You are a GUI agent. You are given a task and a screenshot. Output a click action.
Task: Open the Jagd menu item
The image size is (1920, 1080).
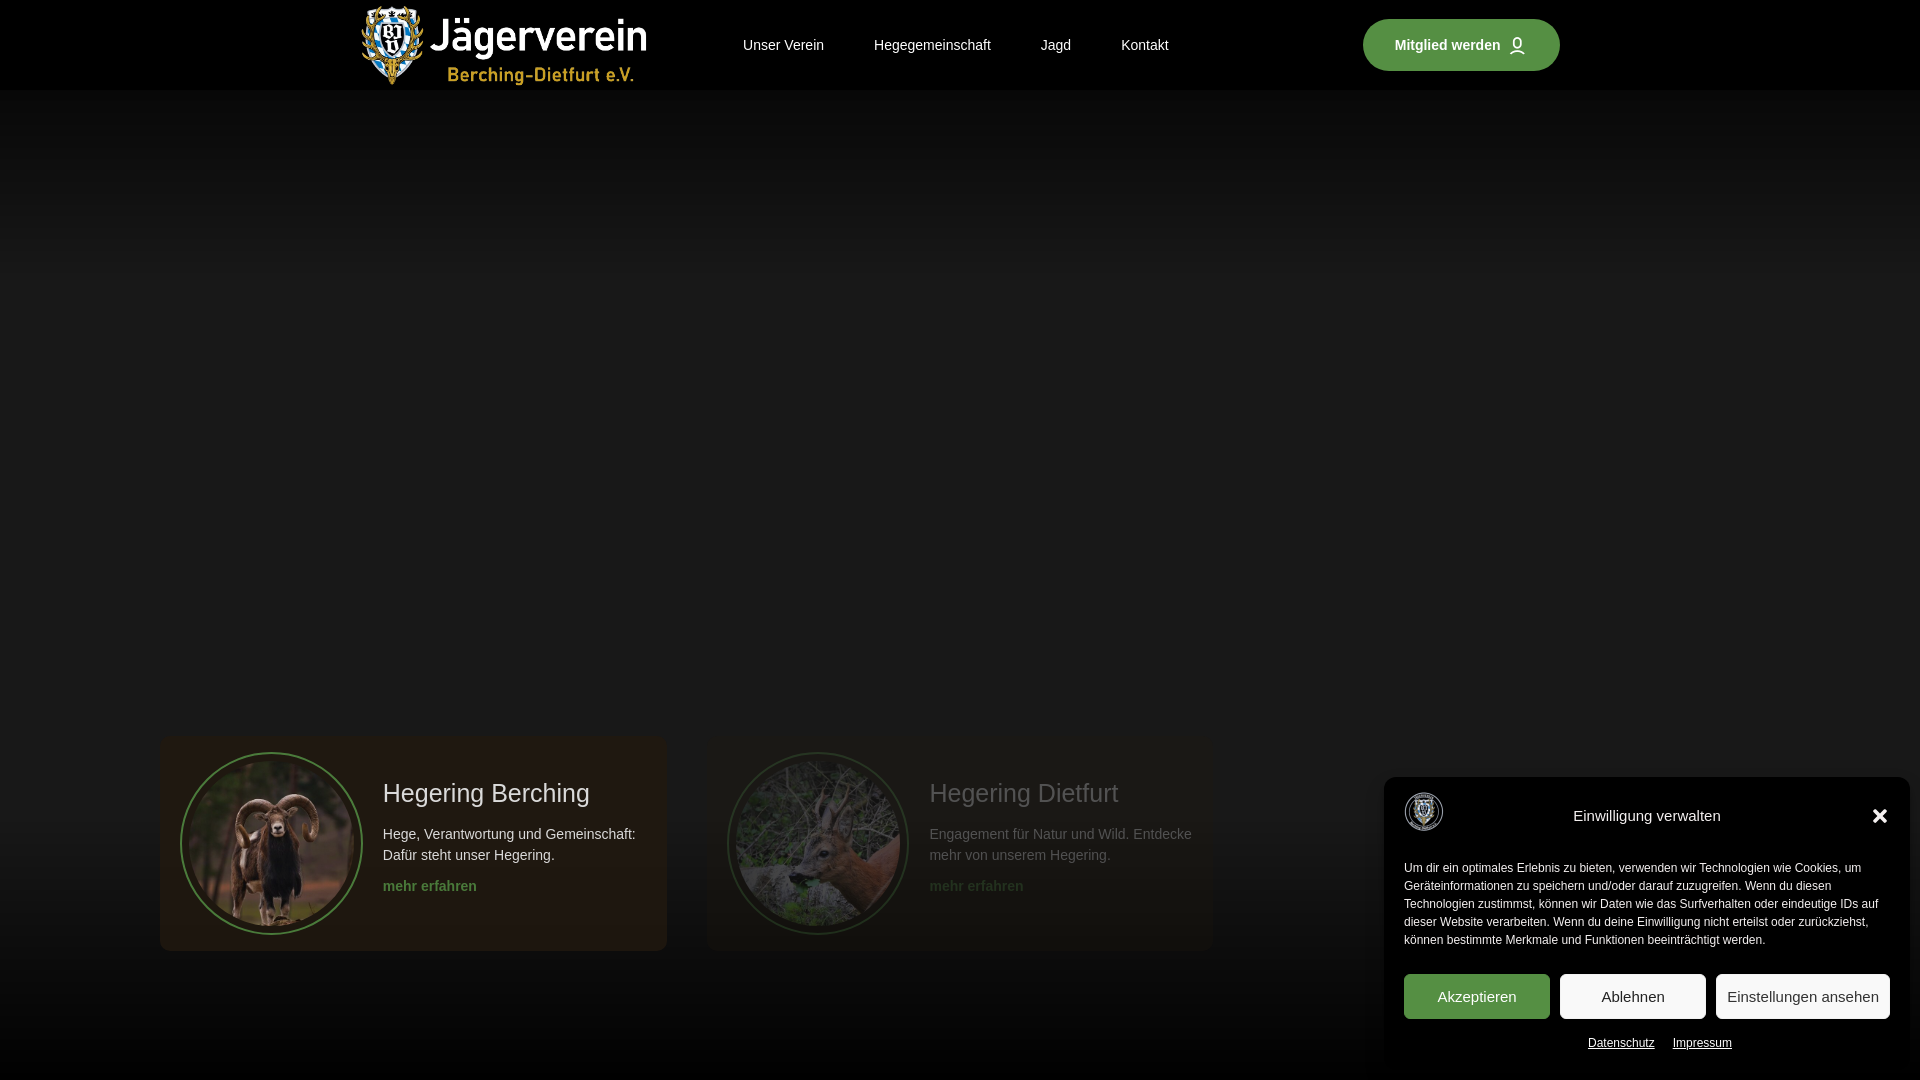(1055, 45)
